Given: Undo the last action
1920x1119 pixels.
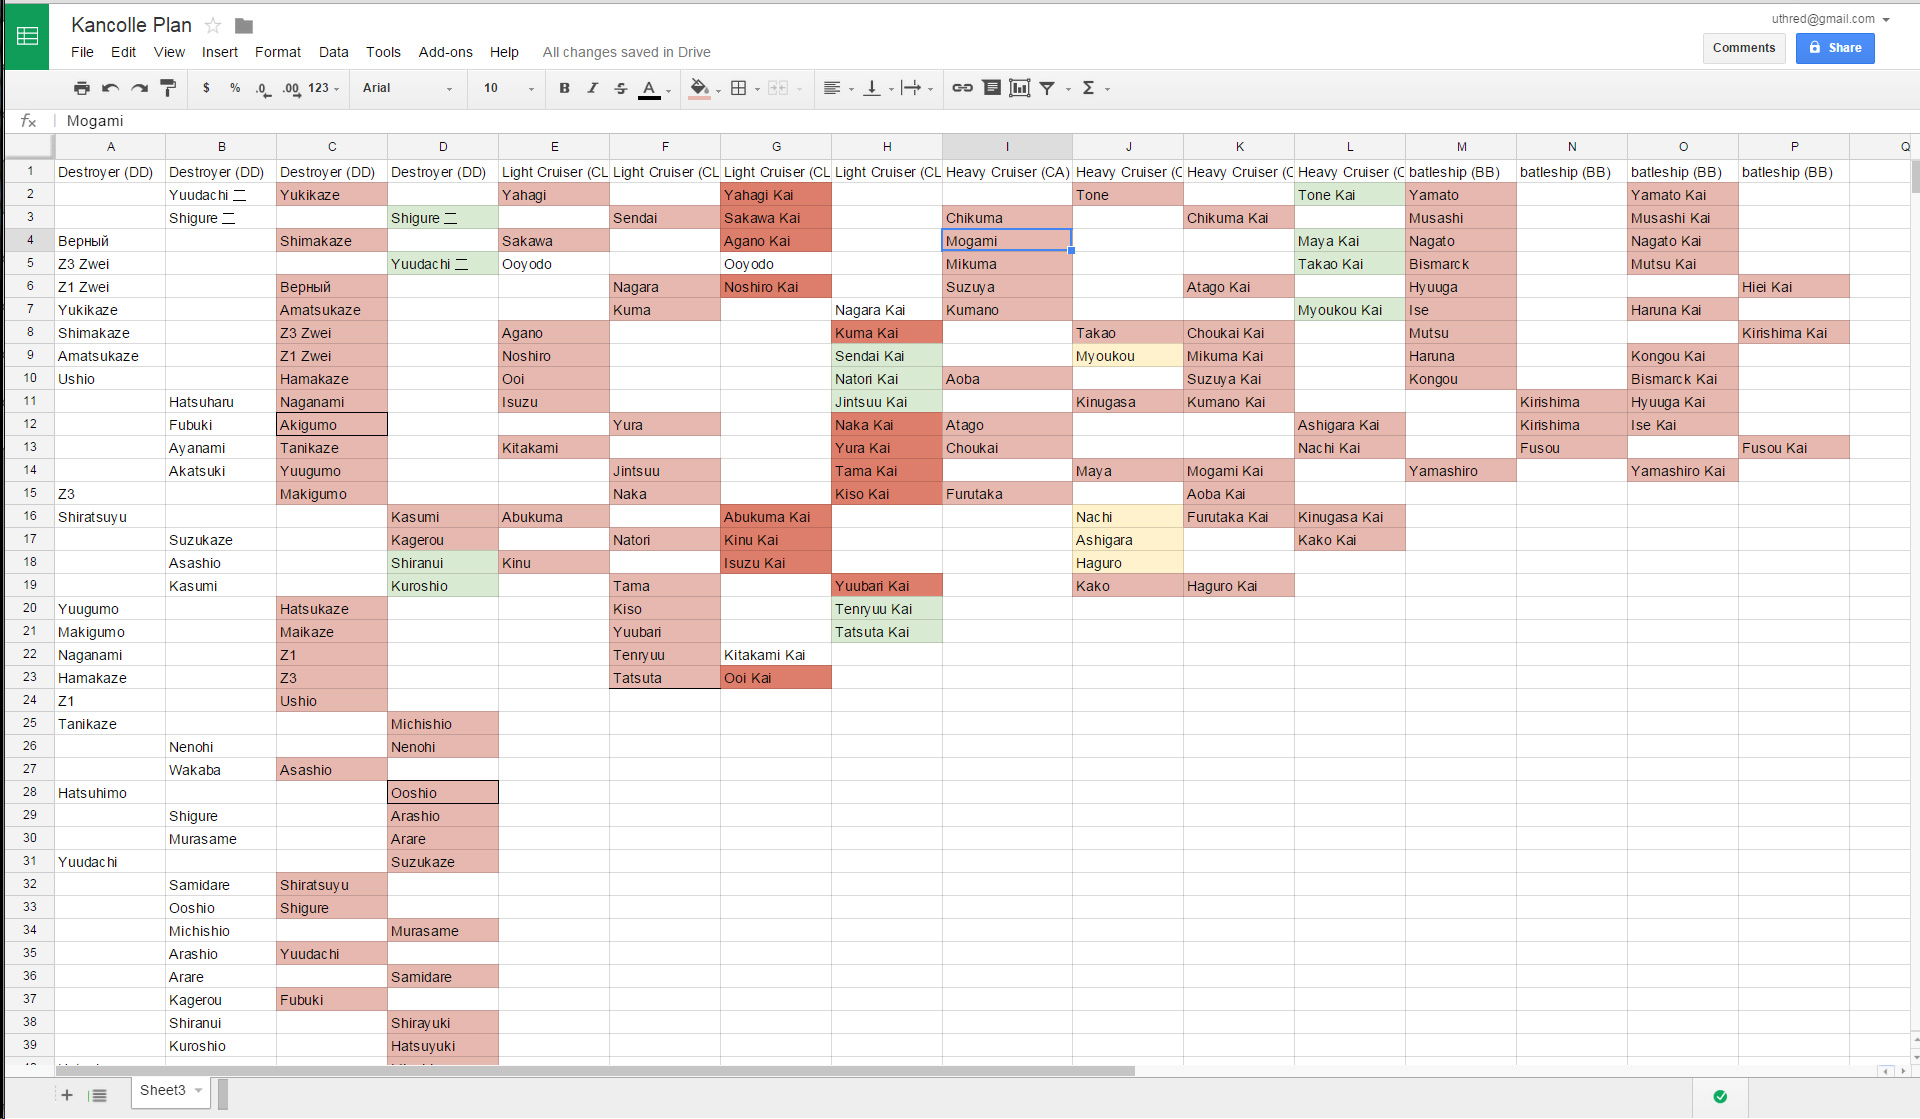Looking at the screenshot, I should pos(111,88).
